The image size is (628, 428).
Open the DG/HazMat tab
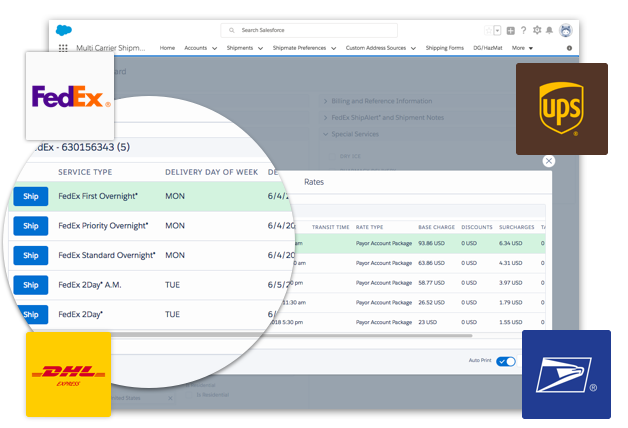[487, 48]
